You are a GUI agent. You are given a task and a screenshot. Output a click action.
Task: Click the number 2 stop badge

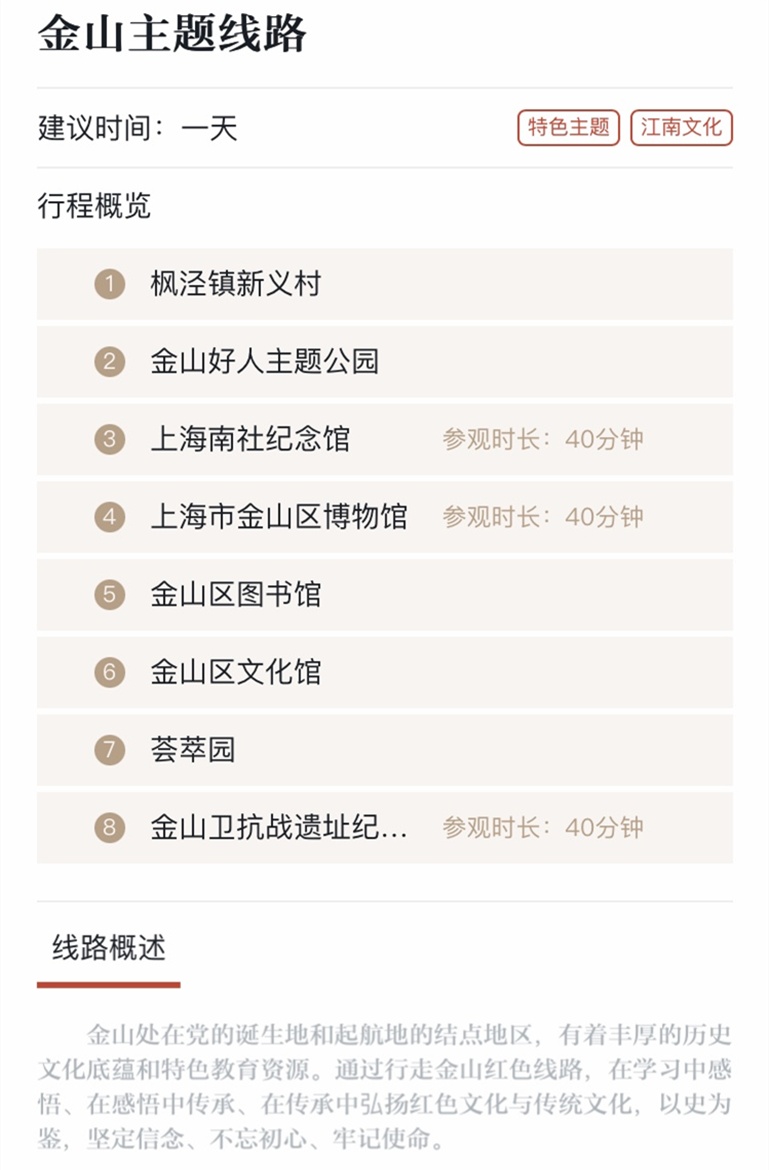tap(110, 362)
